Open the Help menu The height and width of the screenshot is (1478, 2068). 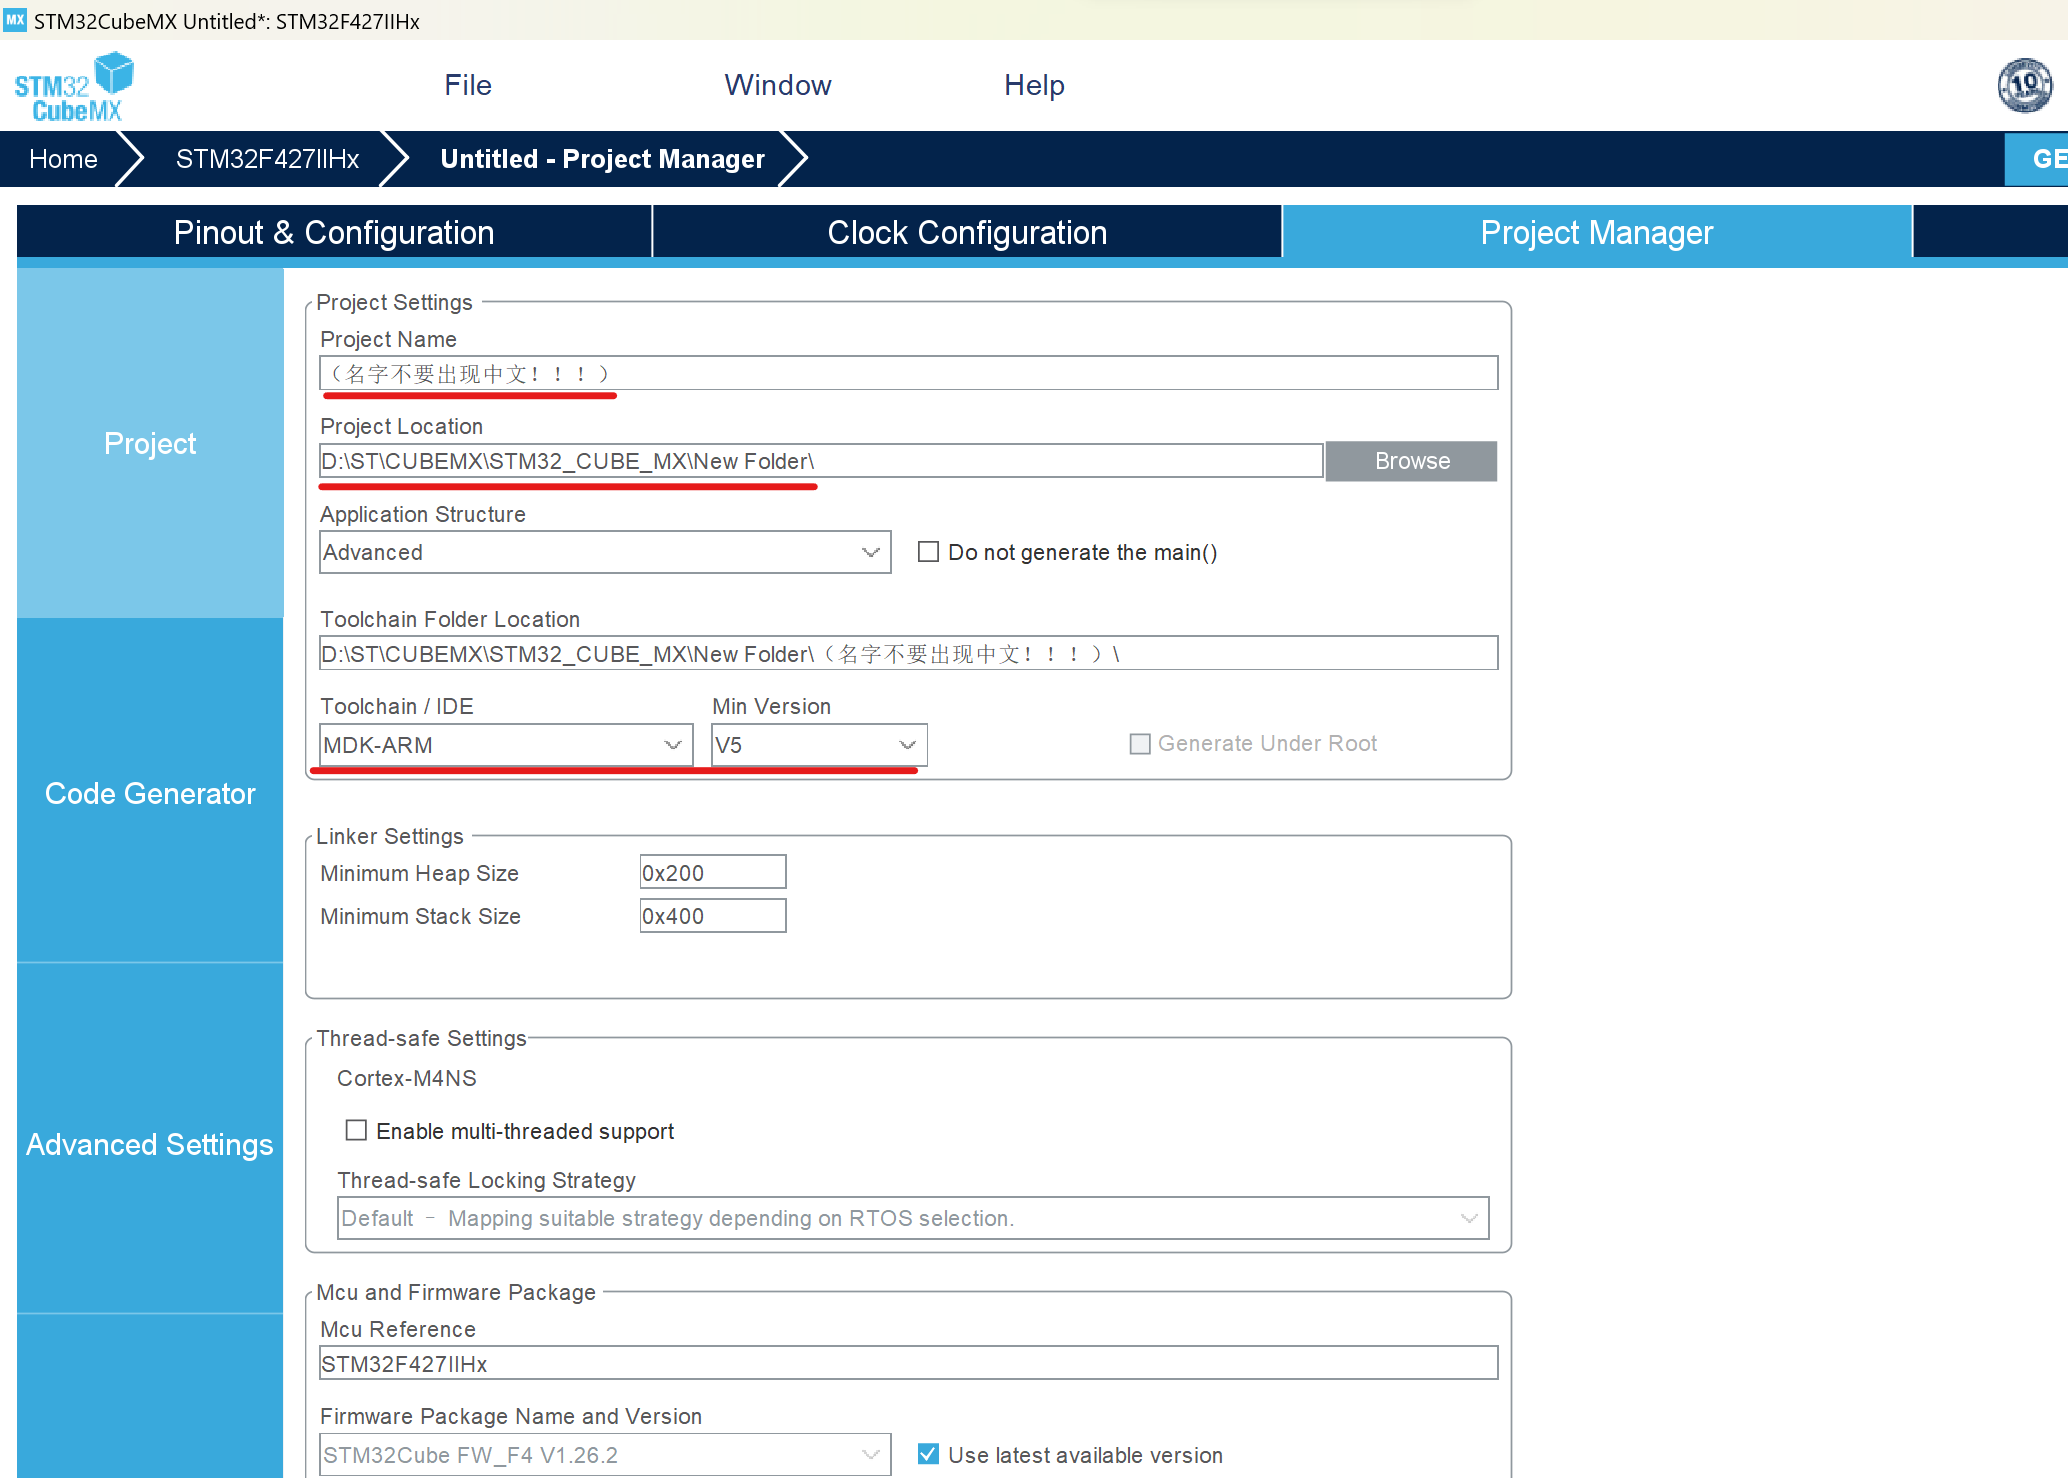pyautogui.click(x=1034, y=85)
